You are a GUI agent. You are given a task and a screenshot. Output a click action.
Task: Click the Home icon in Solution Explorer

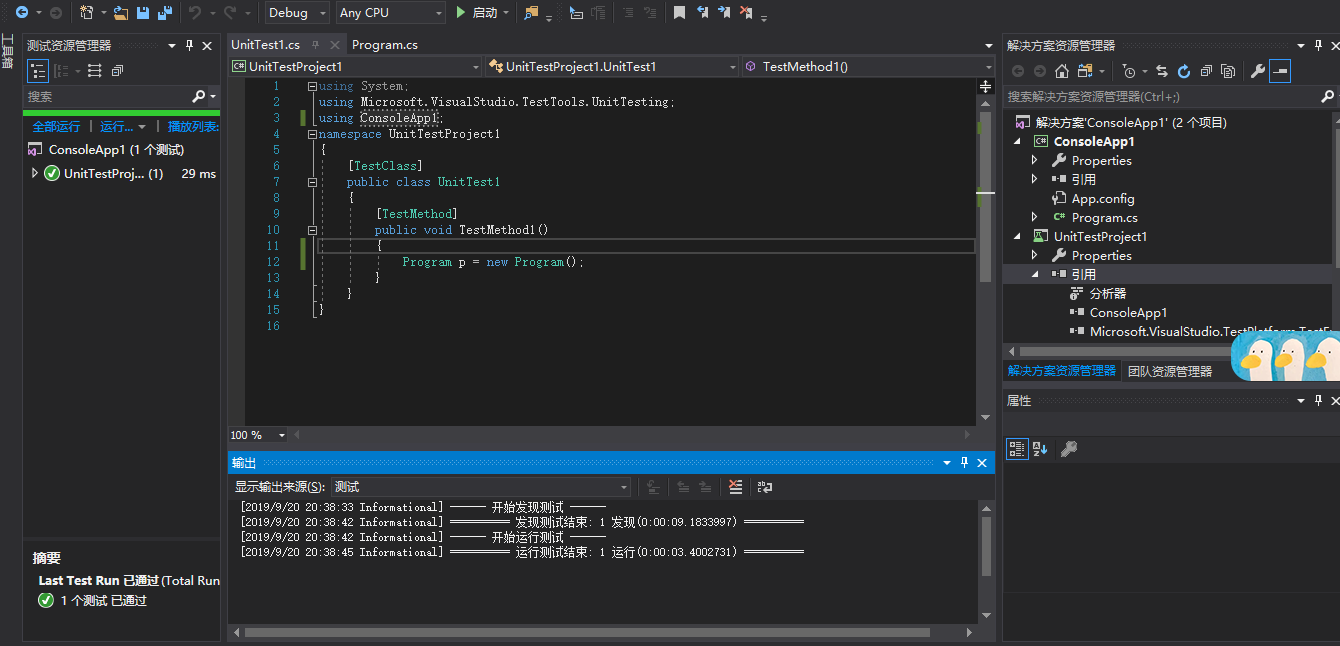[1062, 71]
